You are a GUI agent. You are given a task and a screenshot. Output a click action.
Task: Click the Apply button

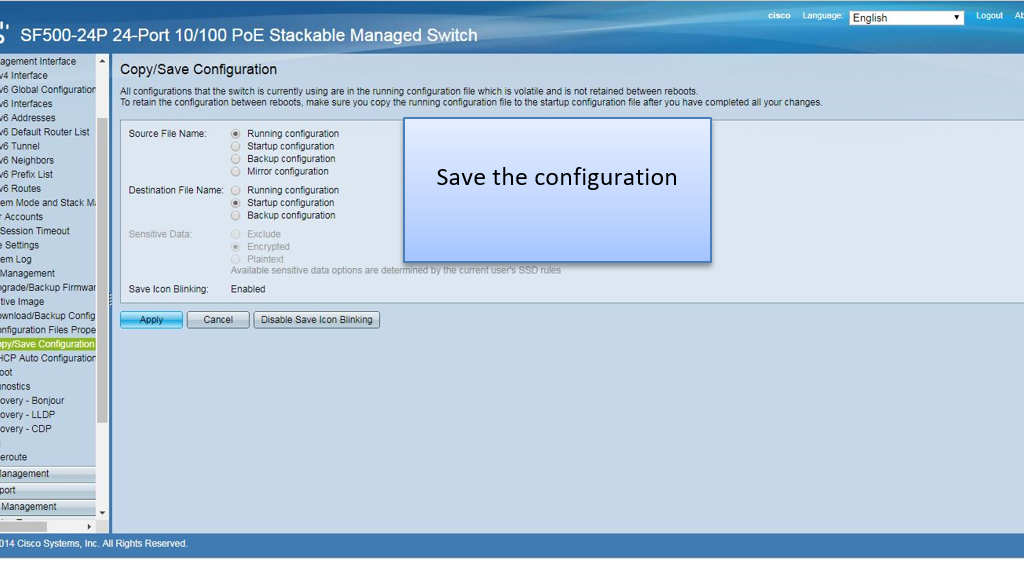(151, 320)
